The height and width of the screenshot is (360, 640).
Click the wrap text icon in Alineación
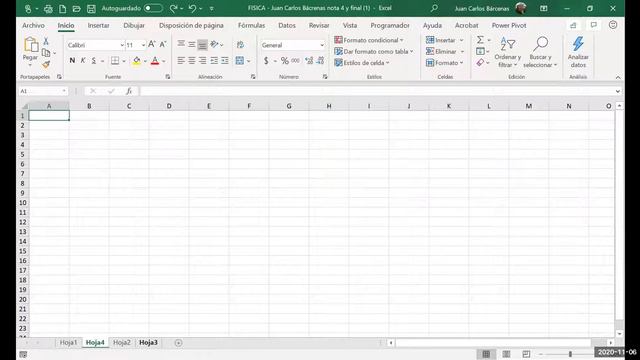(x=240, y=44)
